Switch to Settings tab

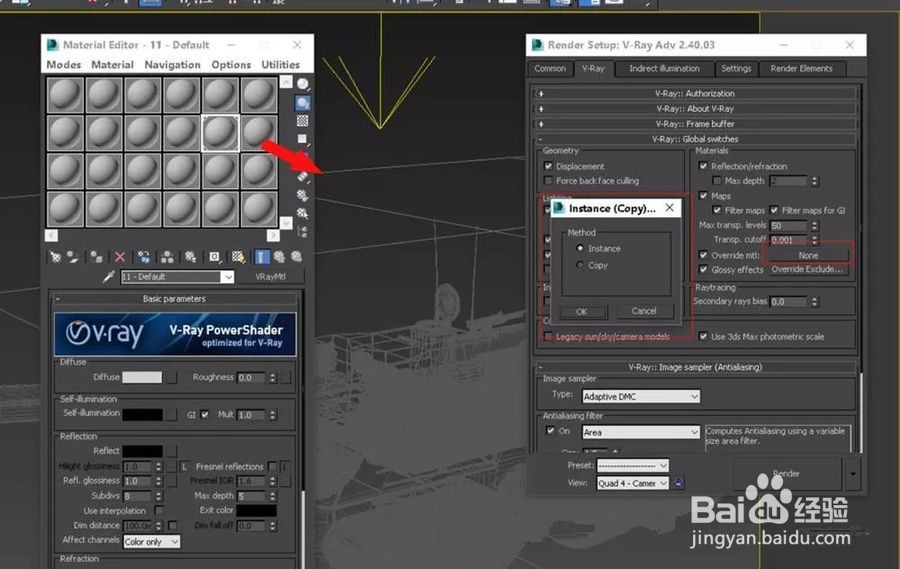click(x=736, y=68)
